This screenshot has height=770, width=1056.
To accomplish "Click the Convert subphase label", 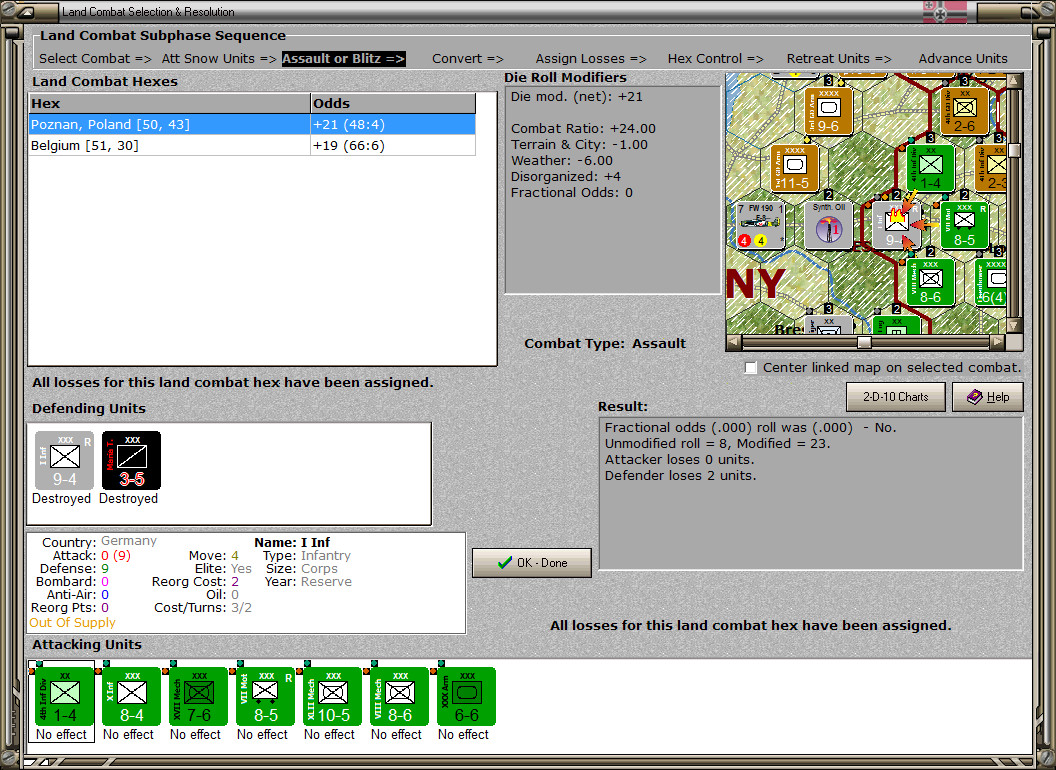I will [468, 59].
